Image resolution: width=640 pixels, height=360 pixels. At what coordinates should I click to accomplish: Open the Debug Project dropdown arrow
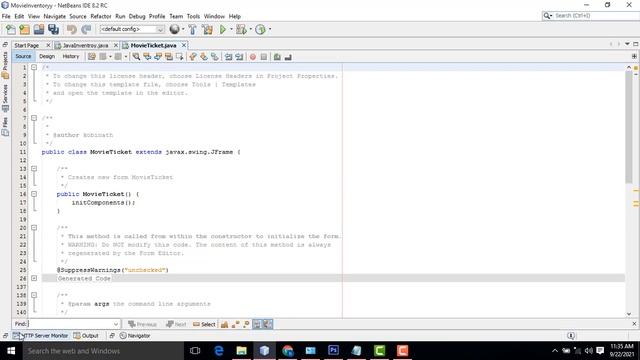(250, 29)
